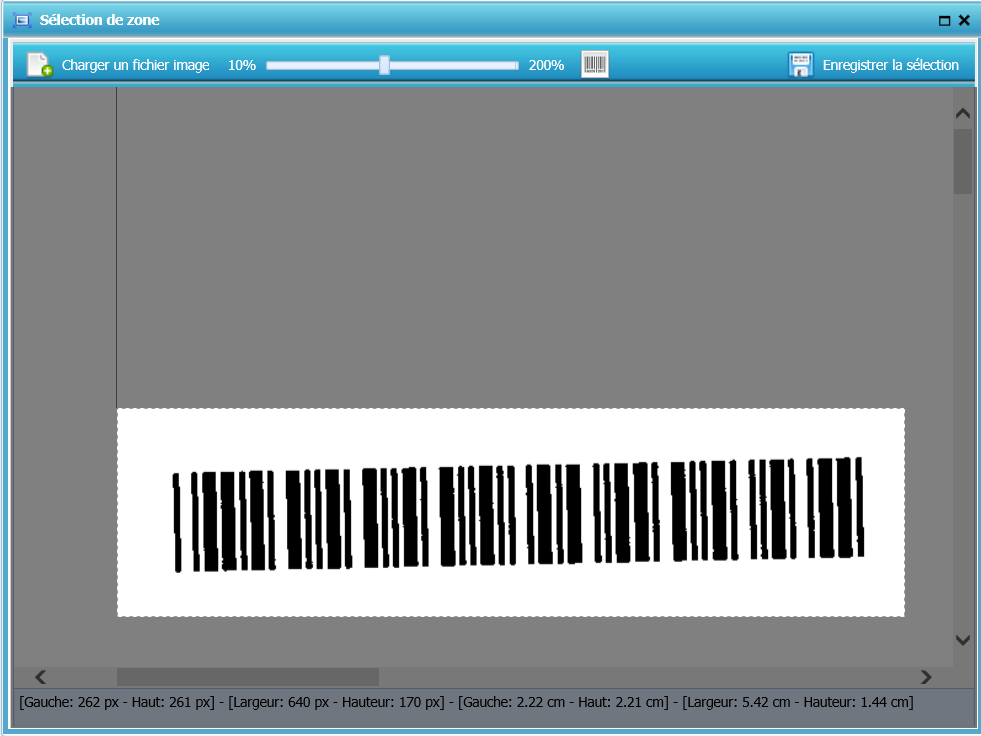
Task: Click the zoom slider handle
Action: (x=384, y=65)
